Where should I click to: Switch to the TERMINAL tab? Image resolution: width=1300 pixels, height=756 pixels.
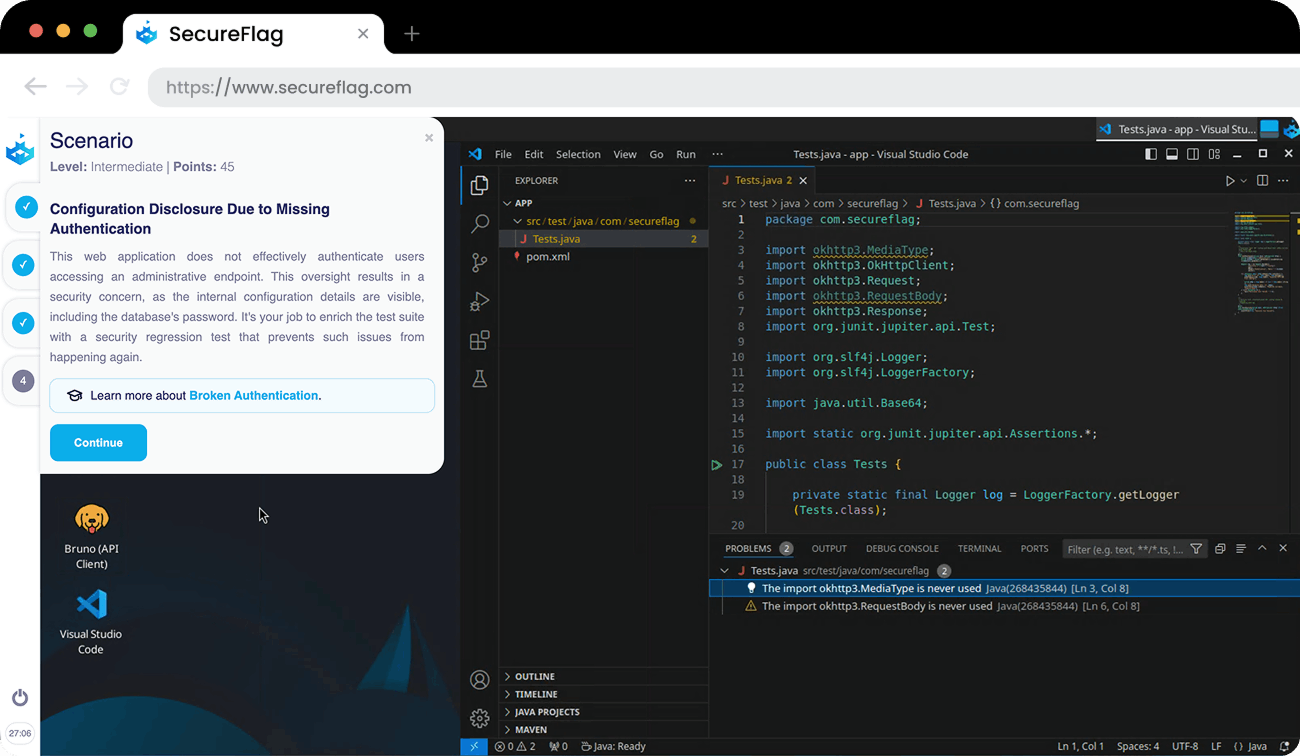click(979, 548)
